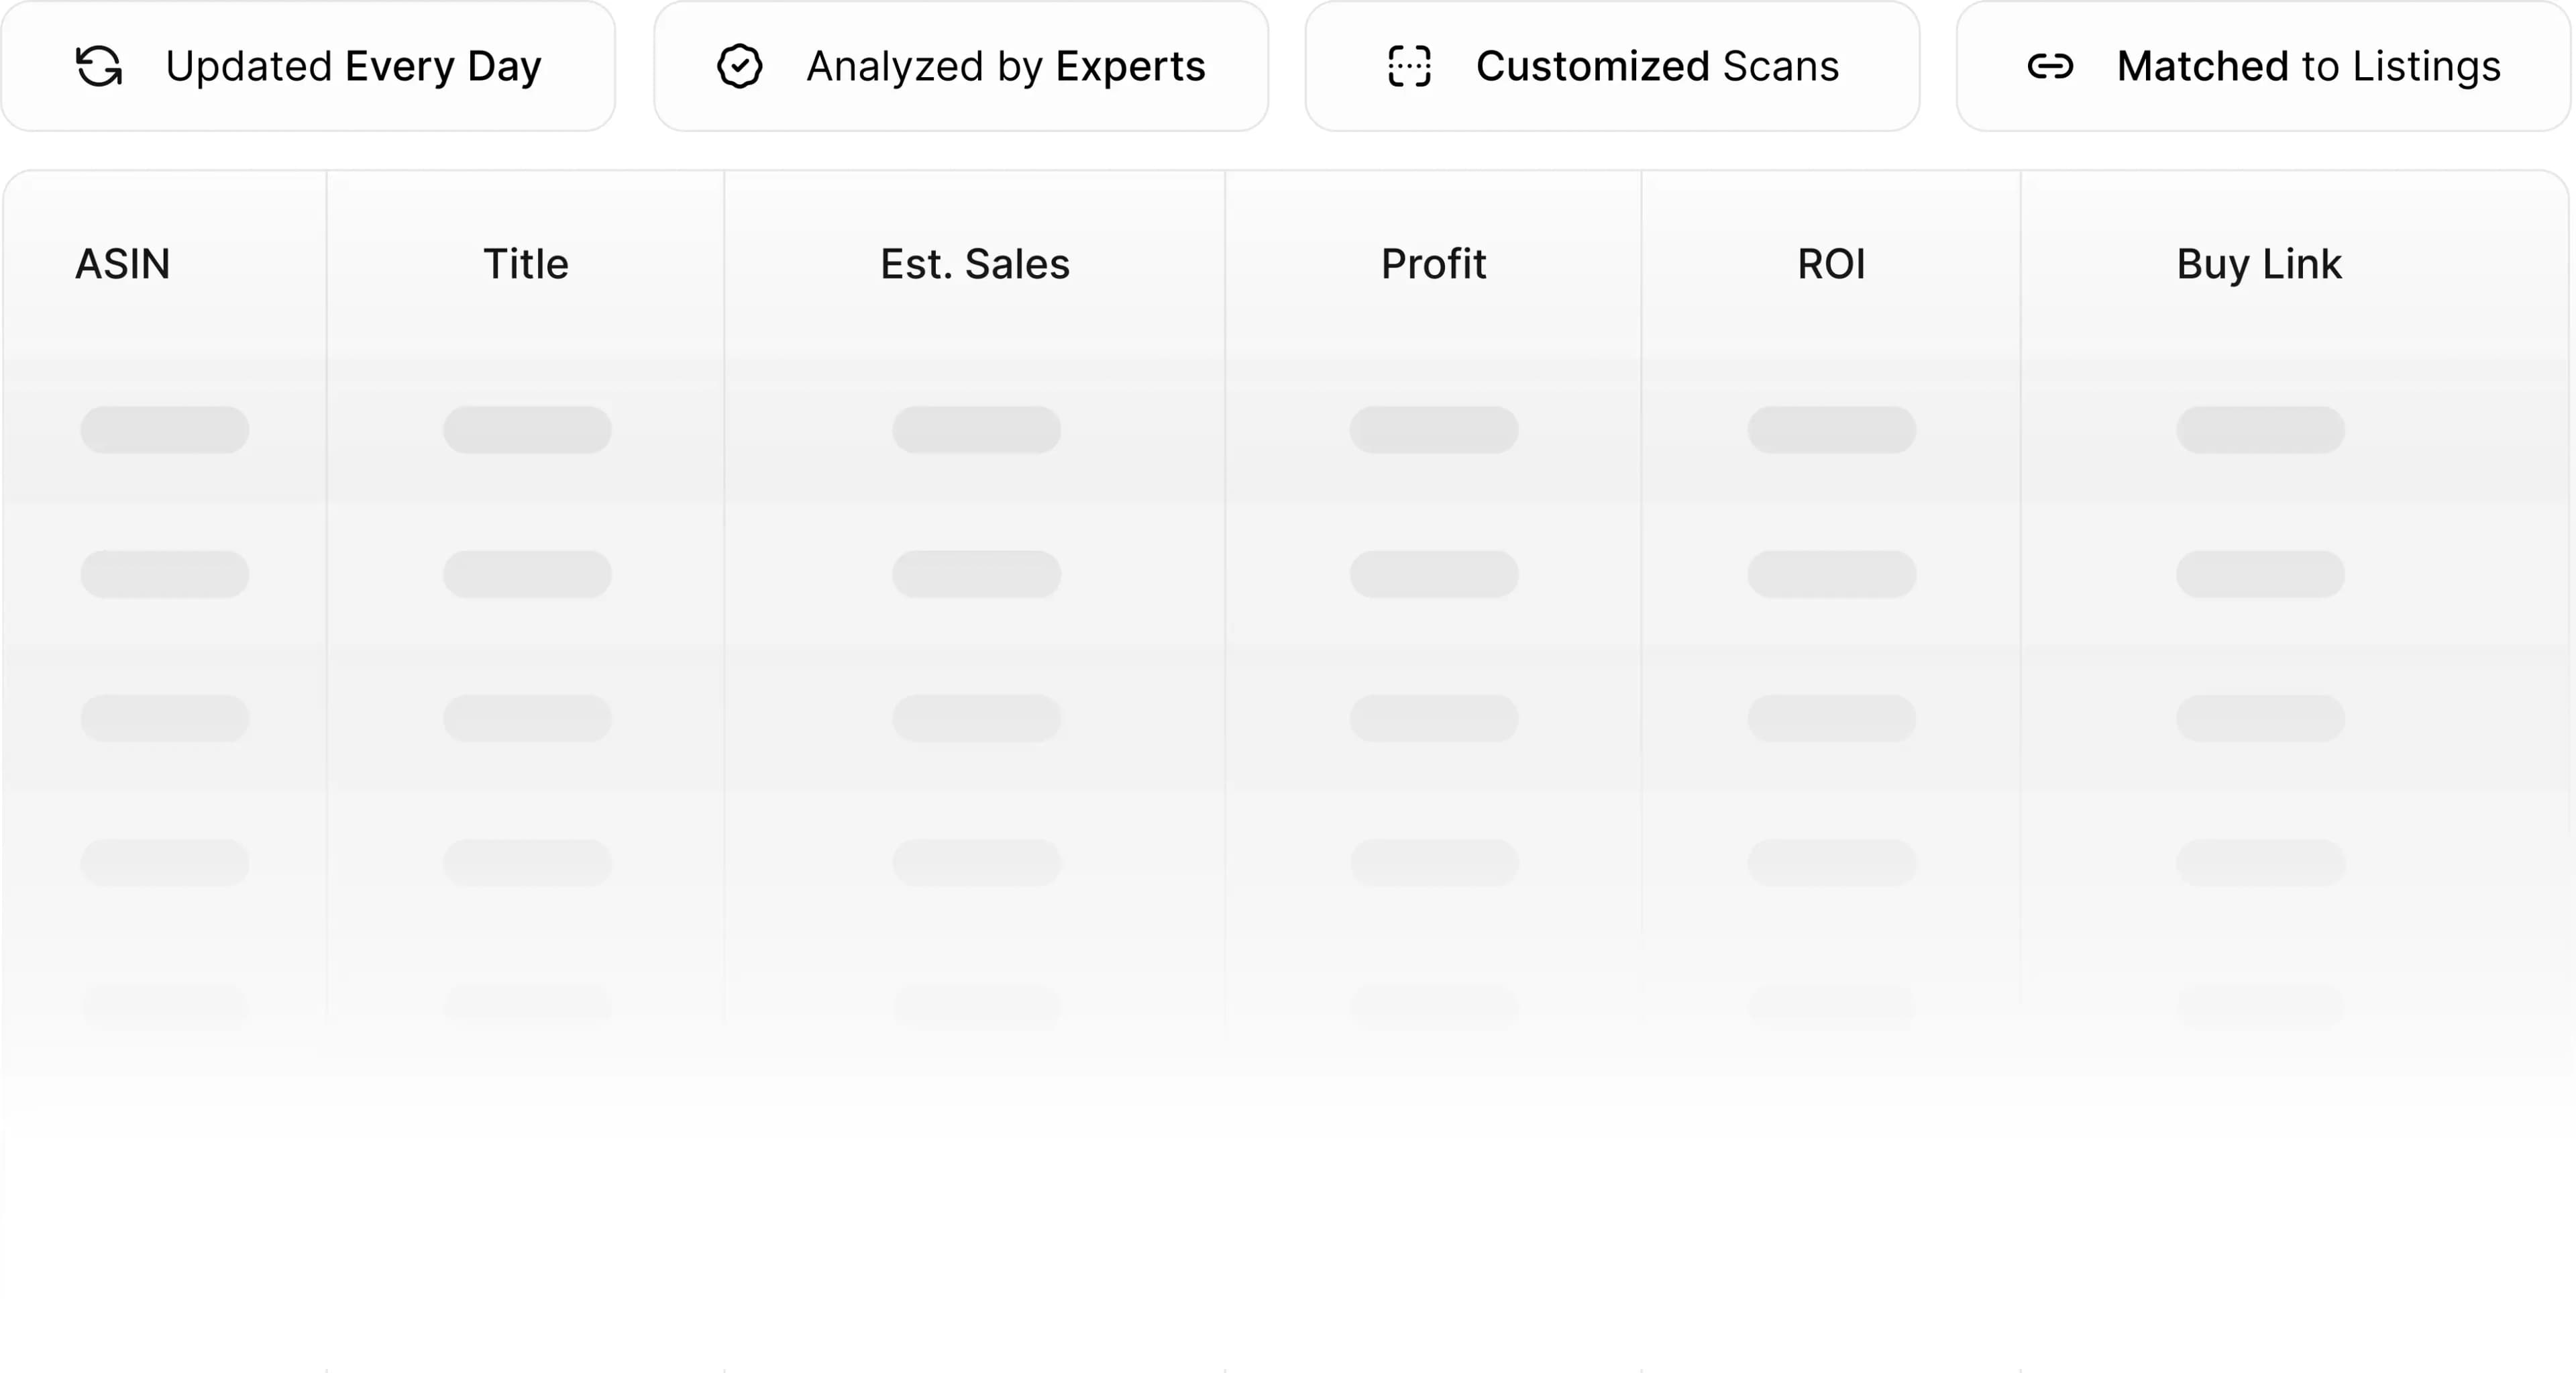Image resolution: width=2576 pixels, height=1373 pixels.
Task: Click the Profit column header
Action: click(x=1434, y=264)
